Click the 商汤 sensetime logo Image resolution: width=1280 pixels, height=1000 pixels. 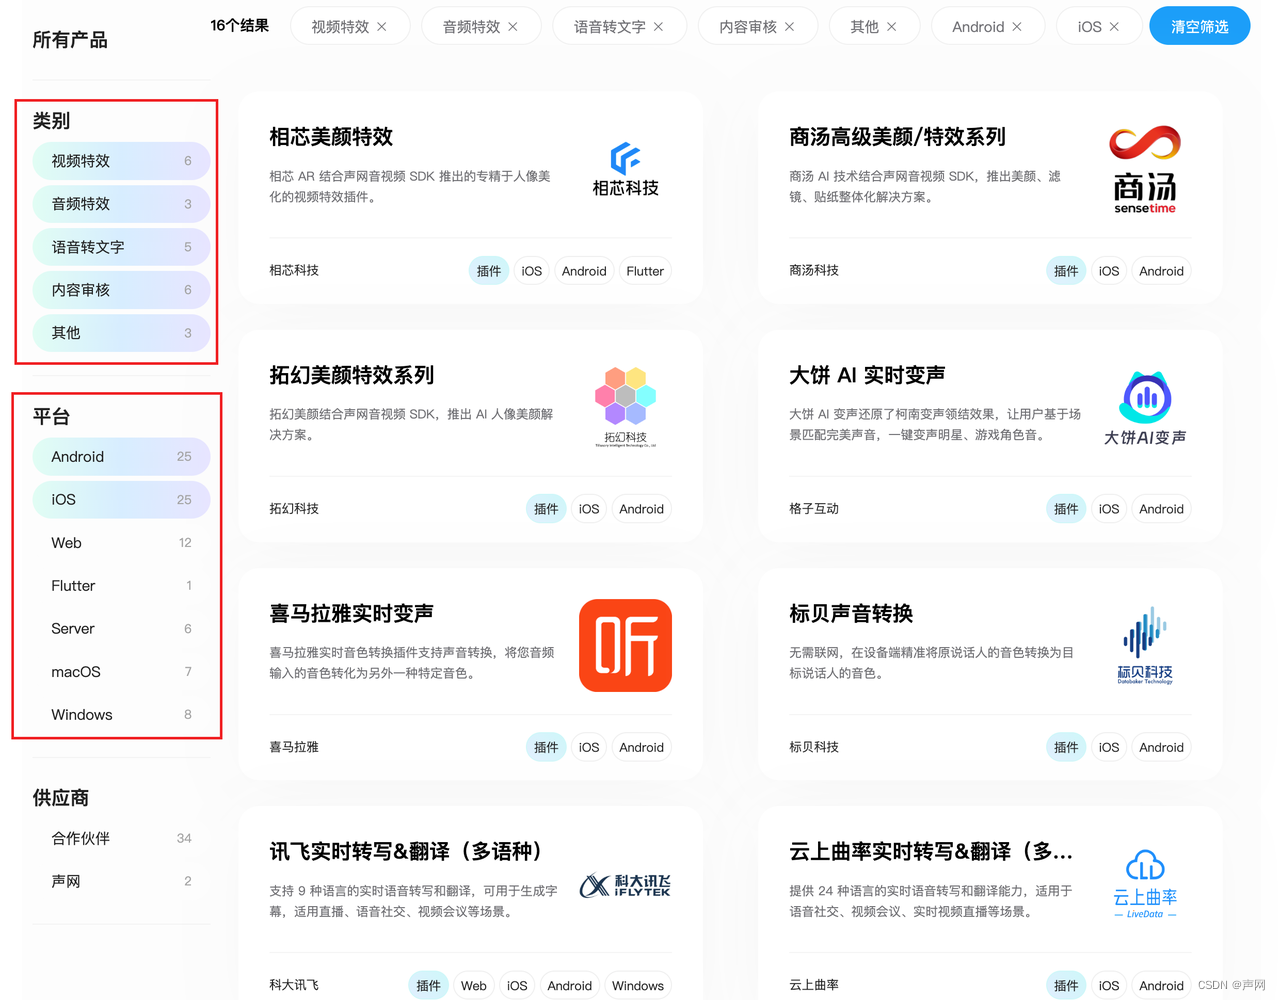coord(1145,169)
